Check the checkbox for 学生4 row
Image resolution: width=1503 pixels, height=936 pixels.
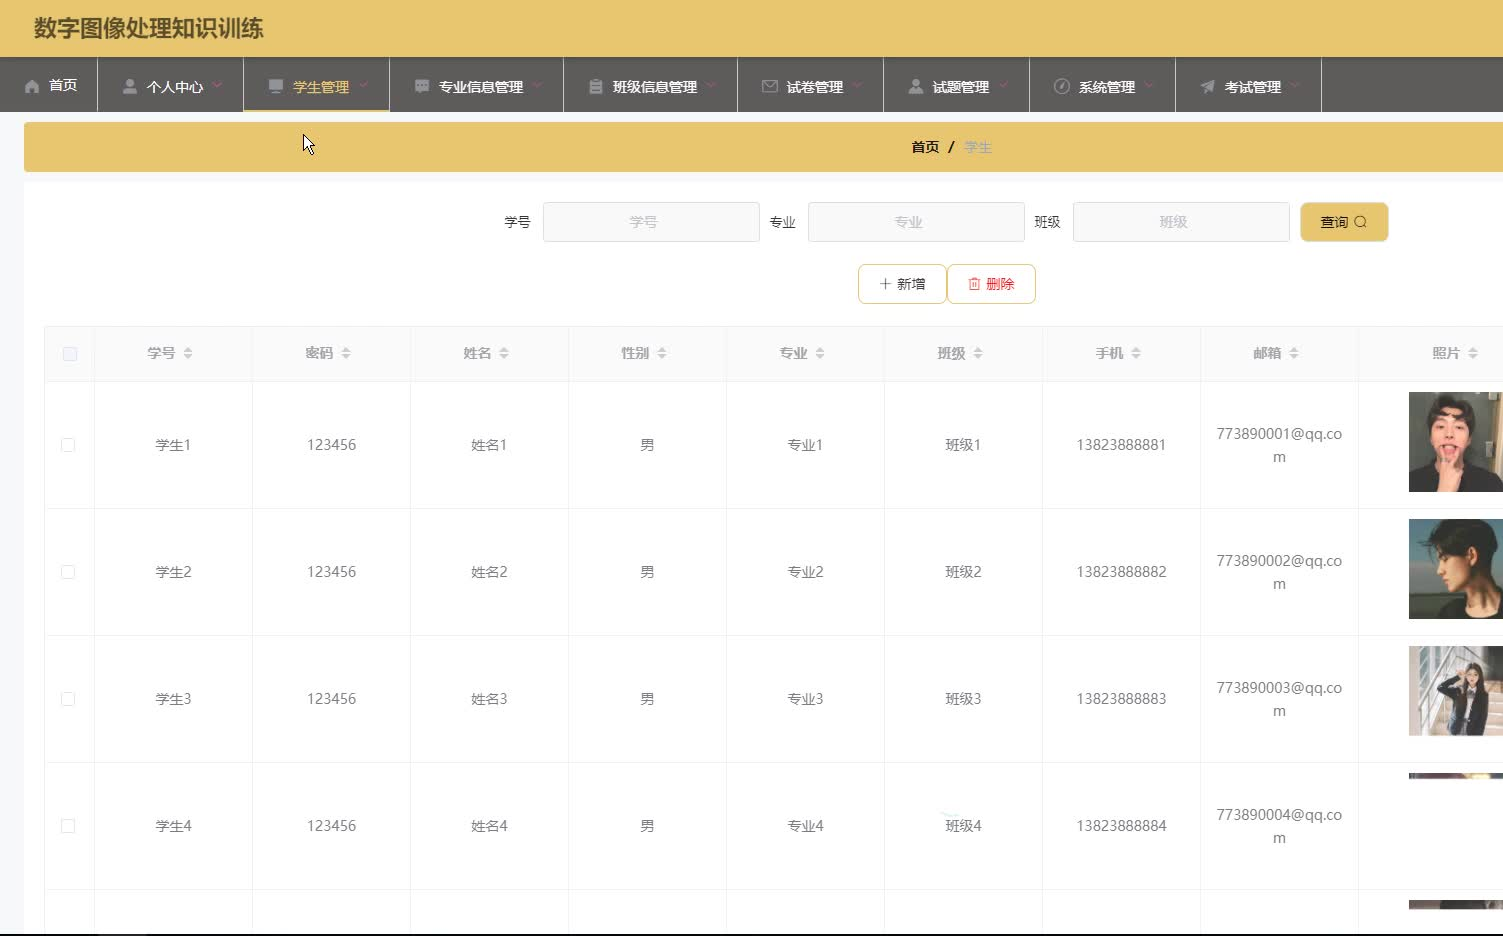(68, 826)
